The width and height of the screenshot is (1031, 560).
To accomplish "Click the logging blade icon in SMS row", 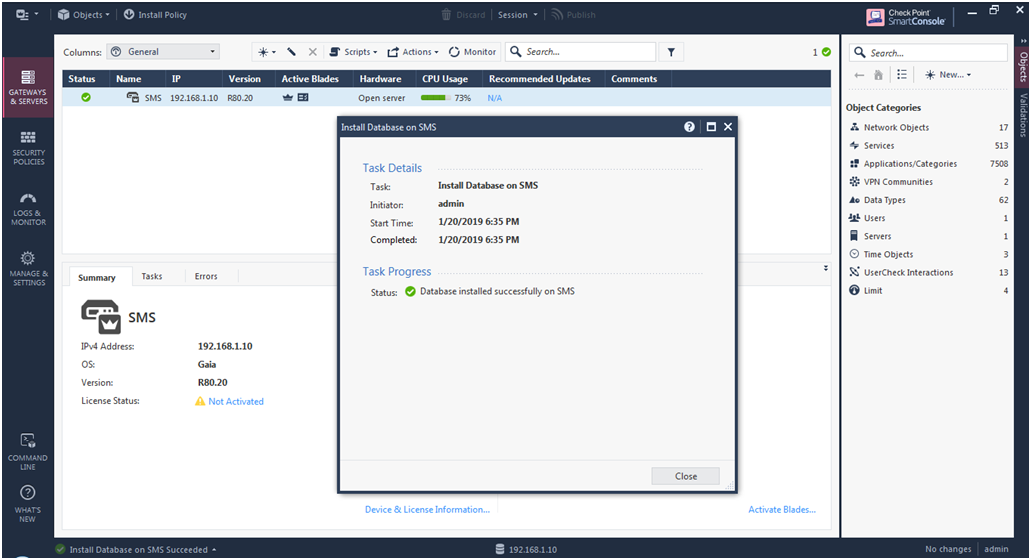I will 303,97.
